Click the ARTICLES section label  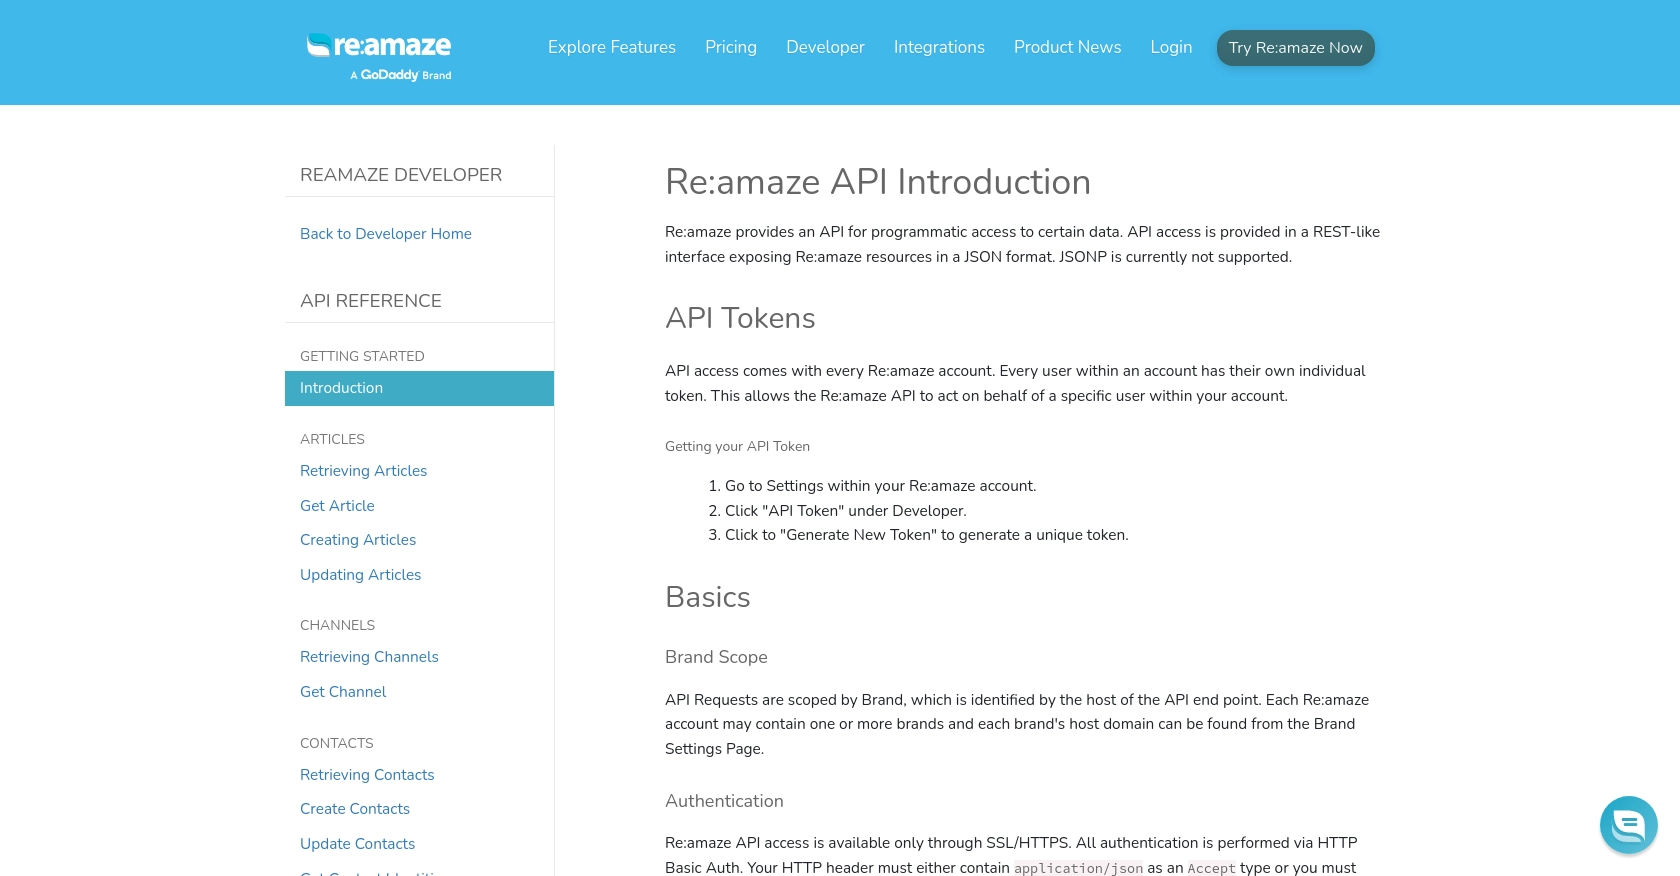point(332,439)
